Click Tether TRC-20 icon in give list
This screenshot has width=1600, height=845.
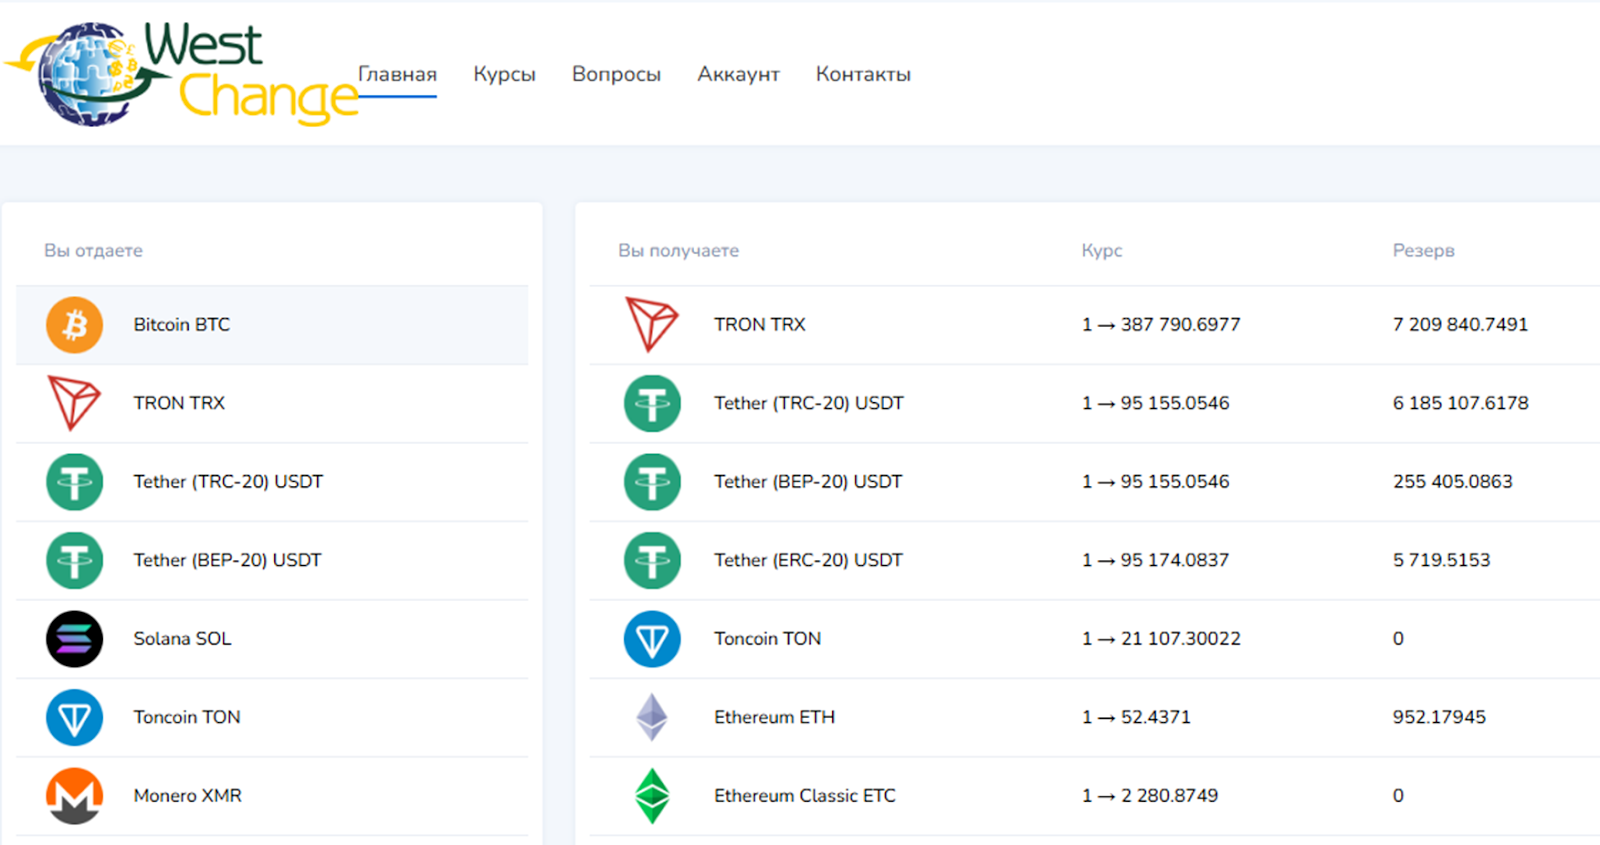(x=74, y=482)
